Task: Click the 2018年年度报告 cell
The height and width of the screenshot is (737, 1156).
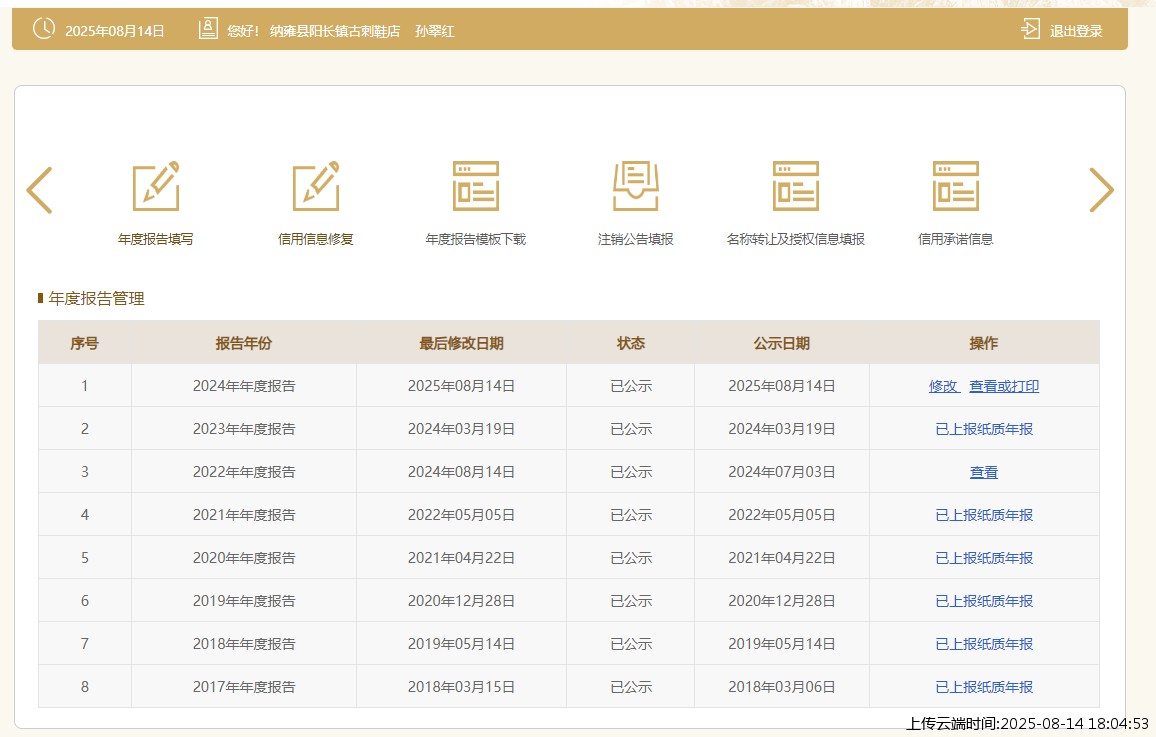Action: coord(244,644)
